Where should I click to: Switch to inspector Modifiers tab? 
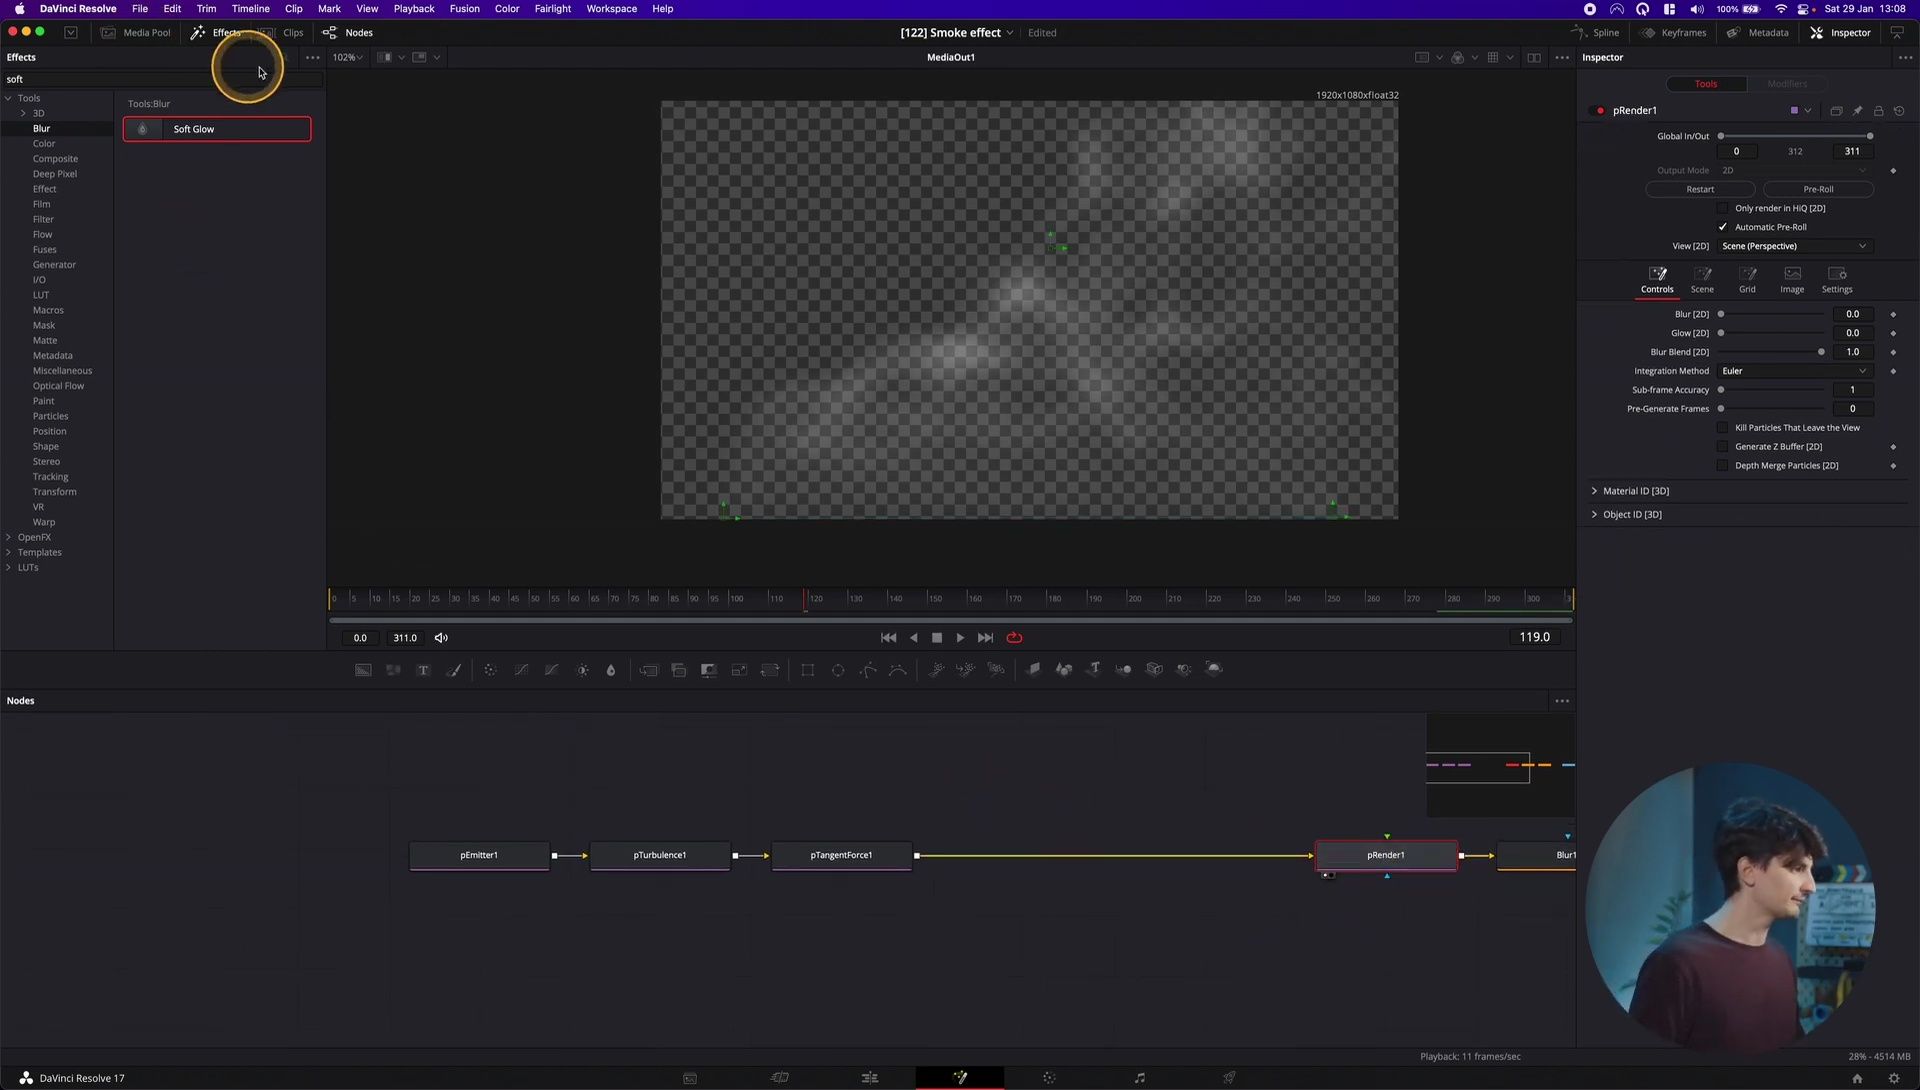coord(1787,84)
